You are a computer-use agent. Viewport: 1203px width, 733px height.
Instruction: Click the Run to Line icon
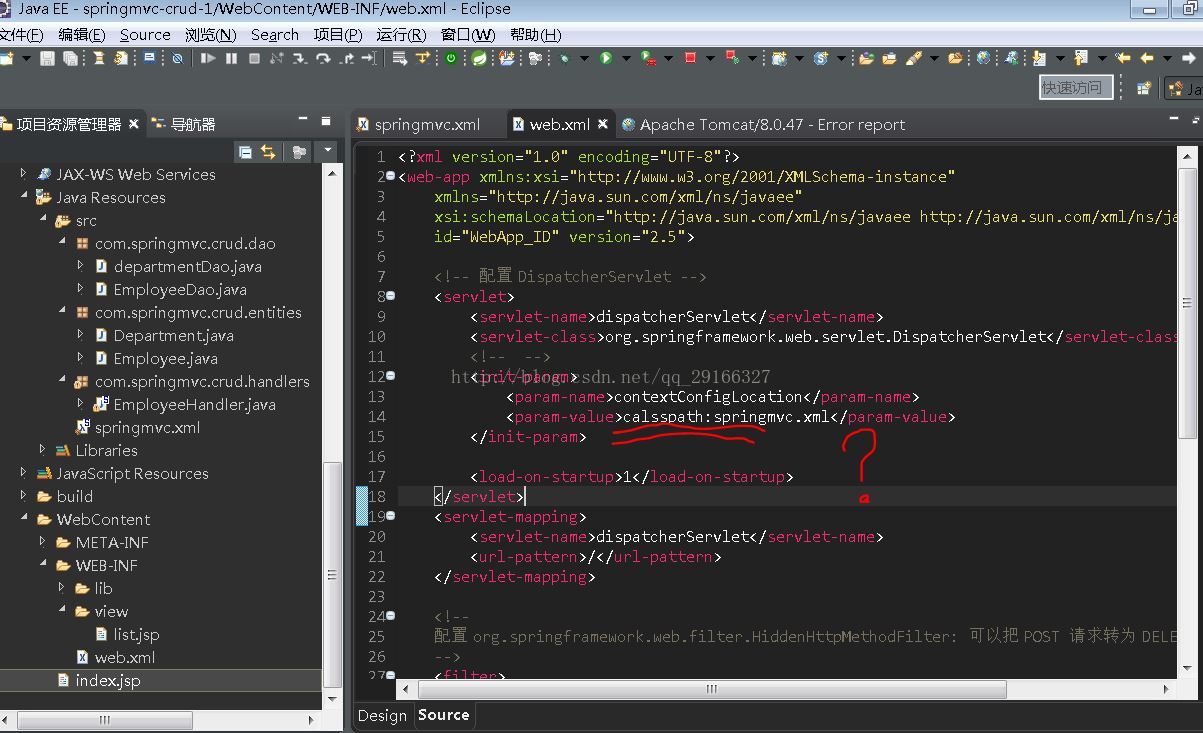[x=369, y=59]
